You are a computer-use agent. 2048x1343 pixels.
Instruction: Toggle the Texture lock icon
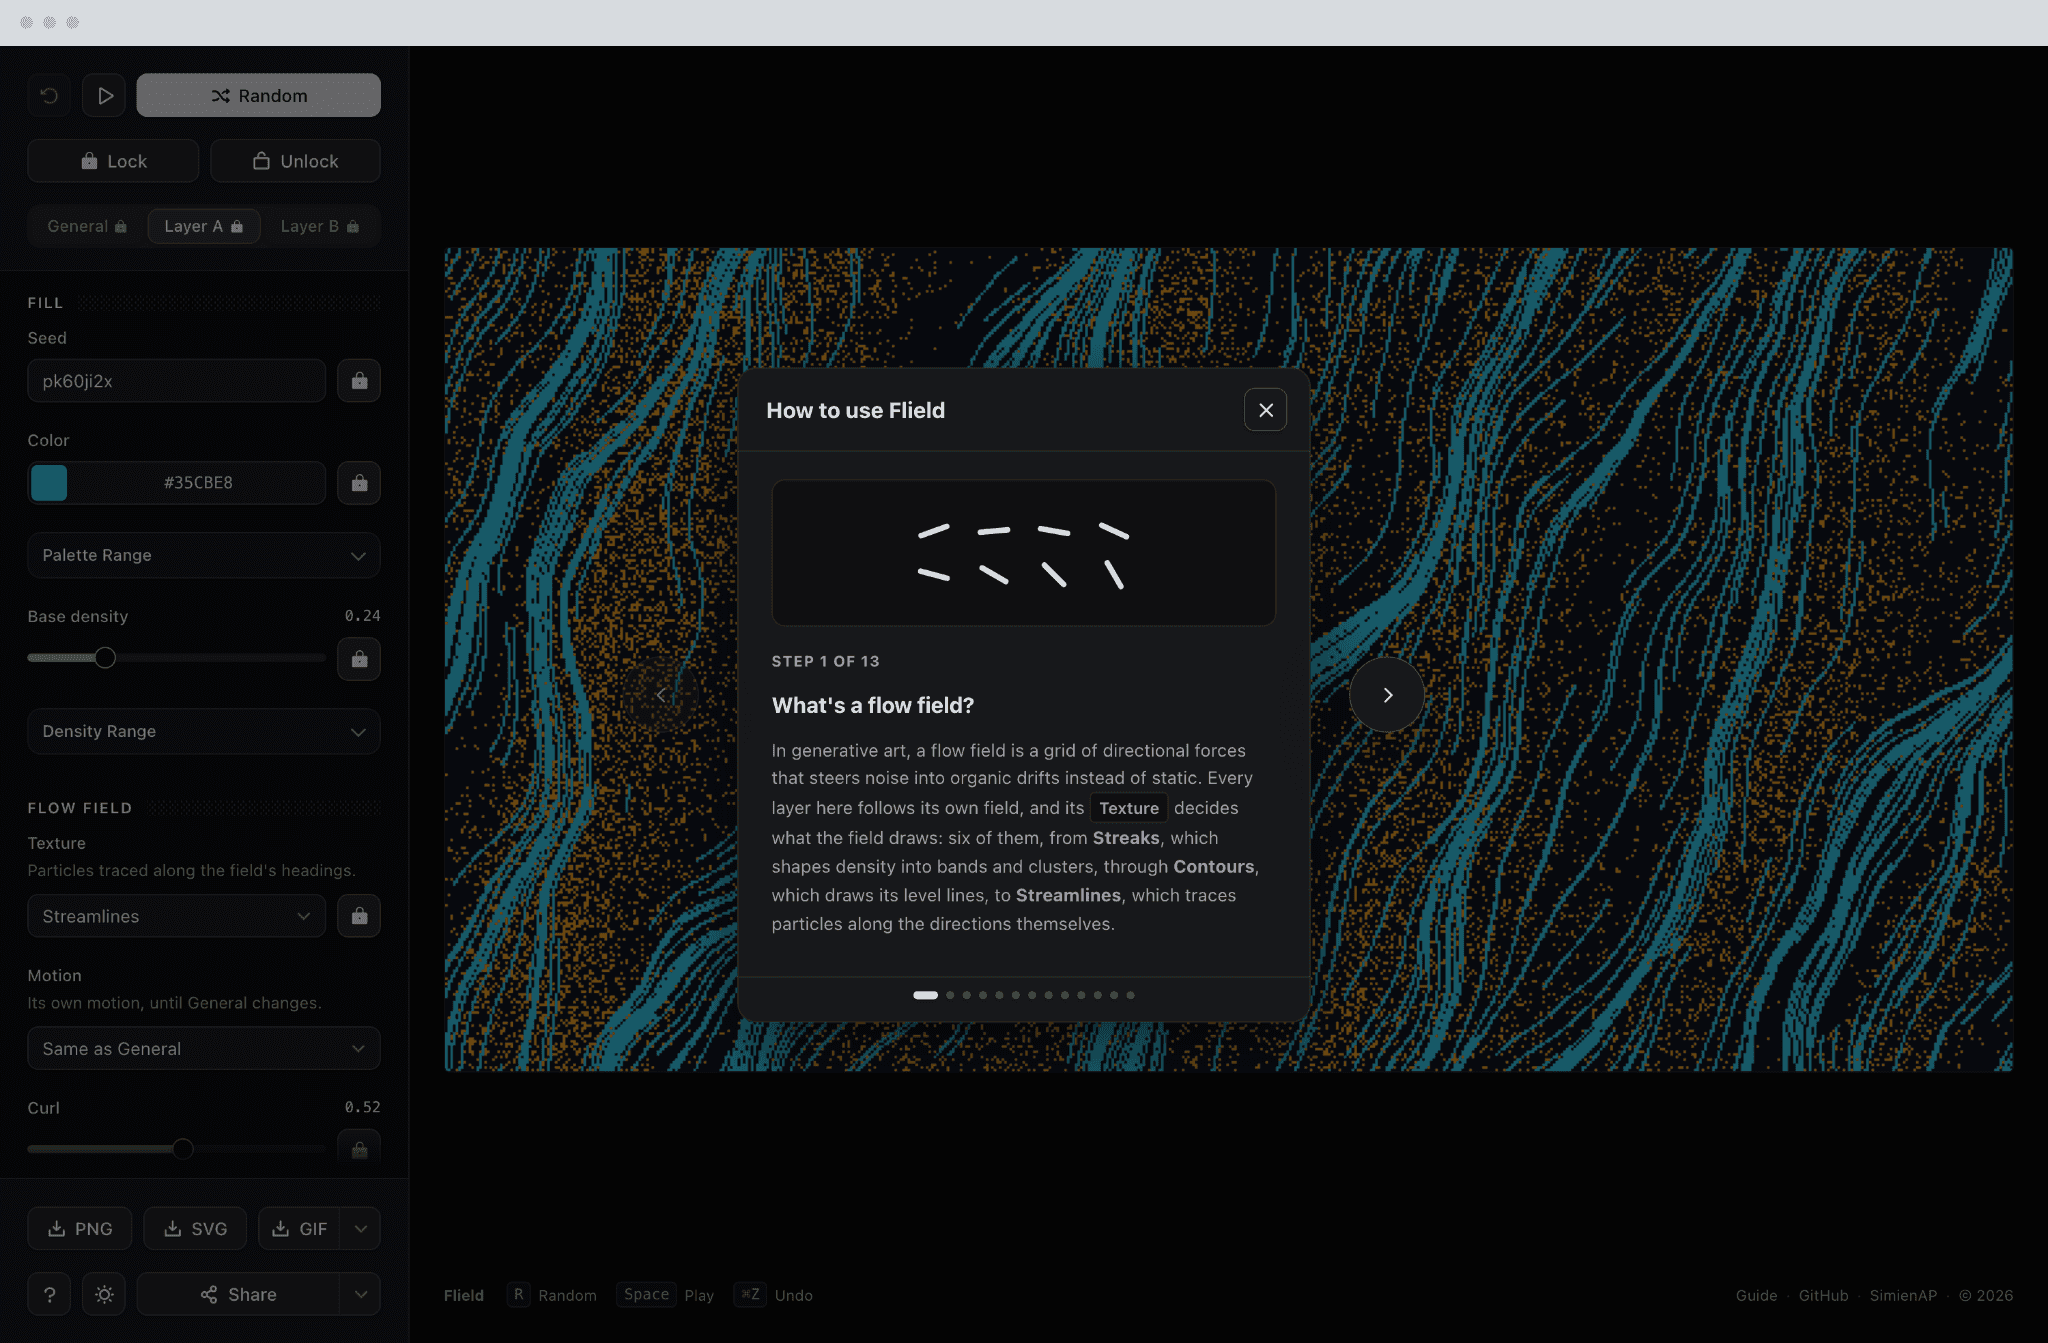pyautogui.click(x=359, y=916)
